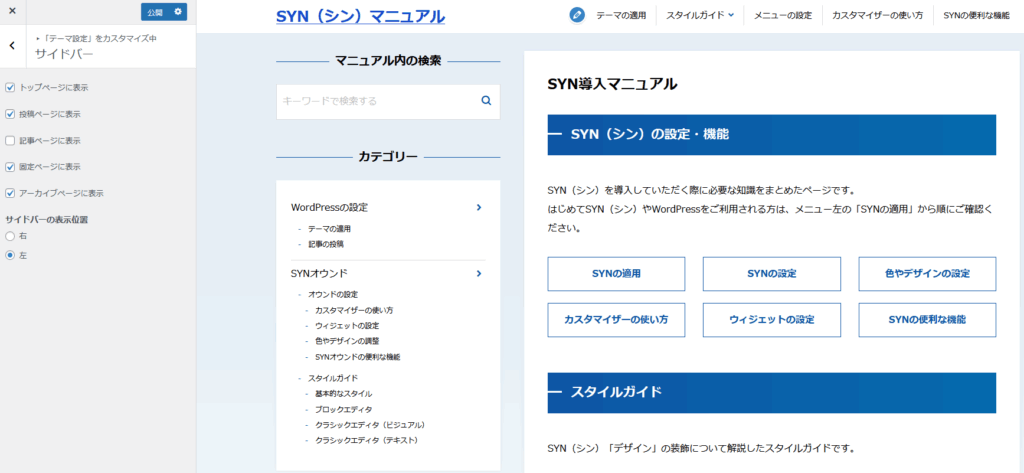This screenshot has height=473, width=1024.
Task: Open クラシックエディタ（テキスト） category item
Action: click(366, 440)
